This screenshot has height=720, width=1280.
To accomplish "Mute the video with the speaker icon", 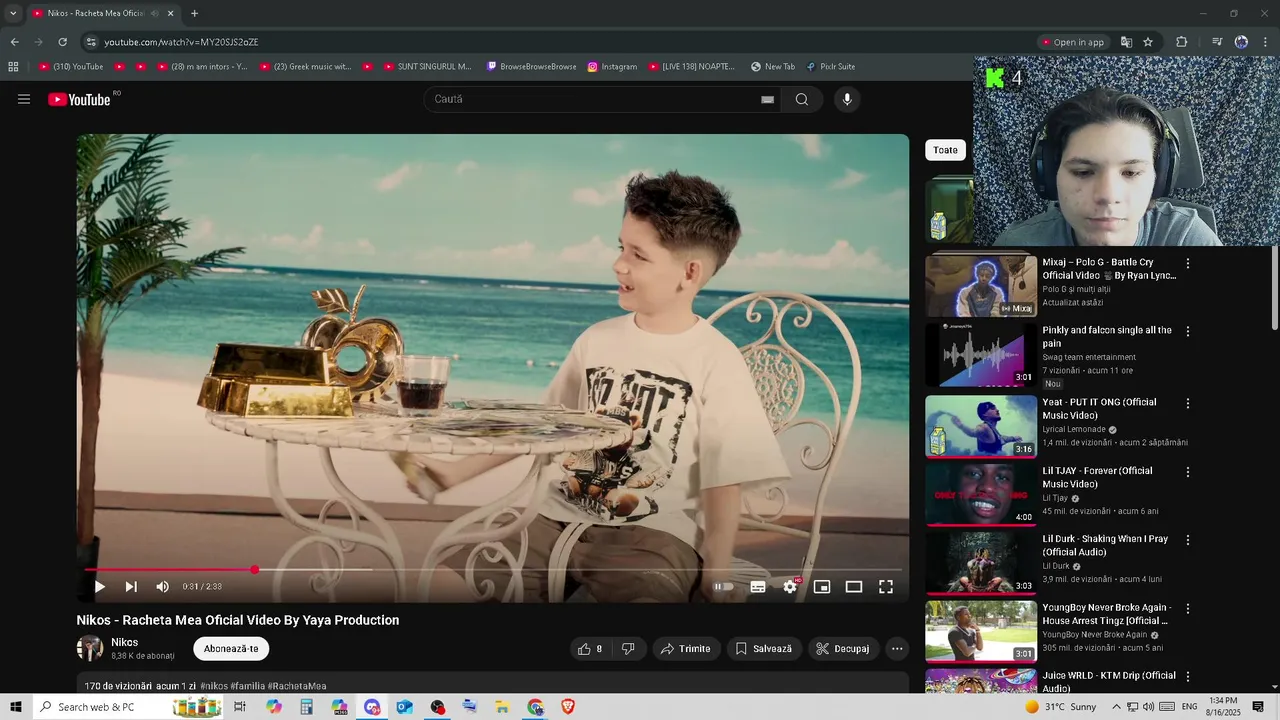I will 163,587.
